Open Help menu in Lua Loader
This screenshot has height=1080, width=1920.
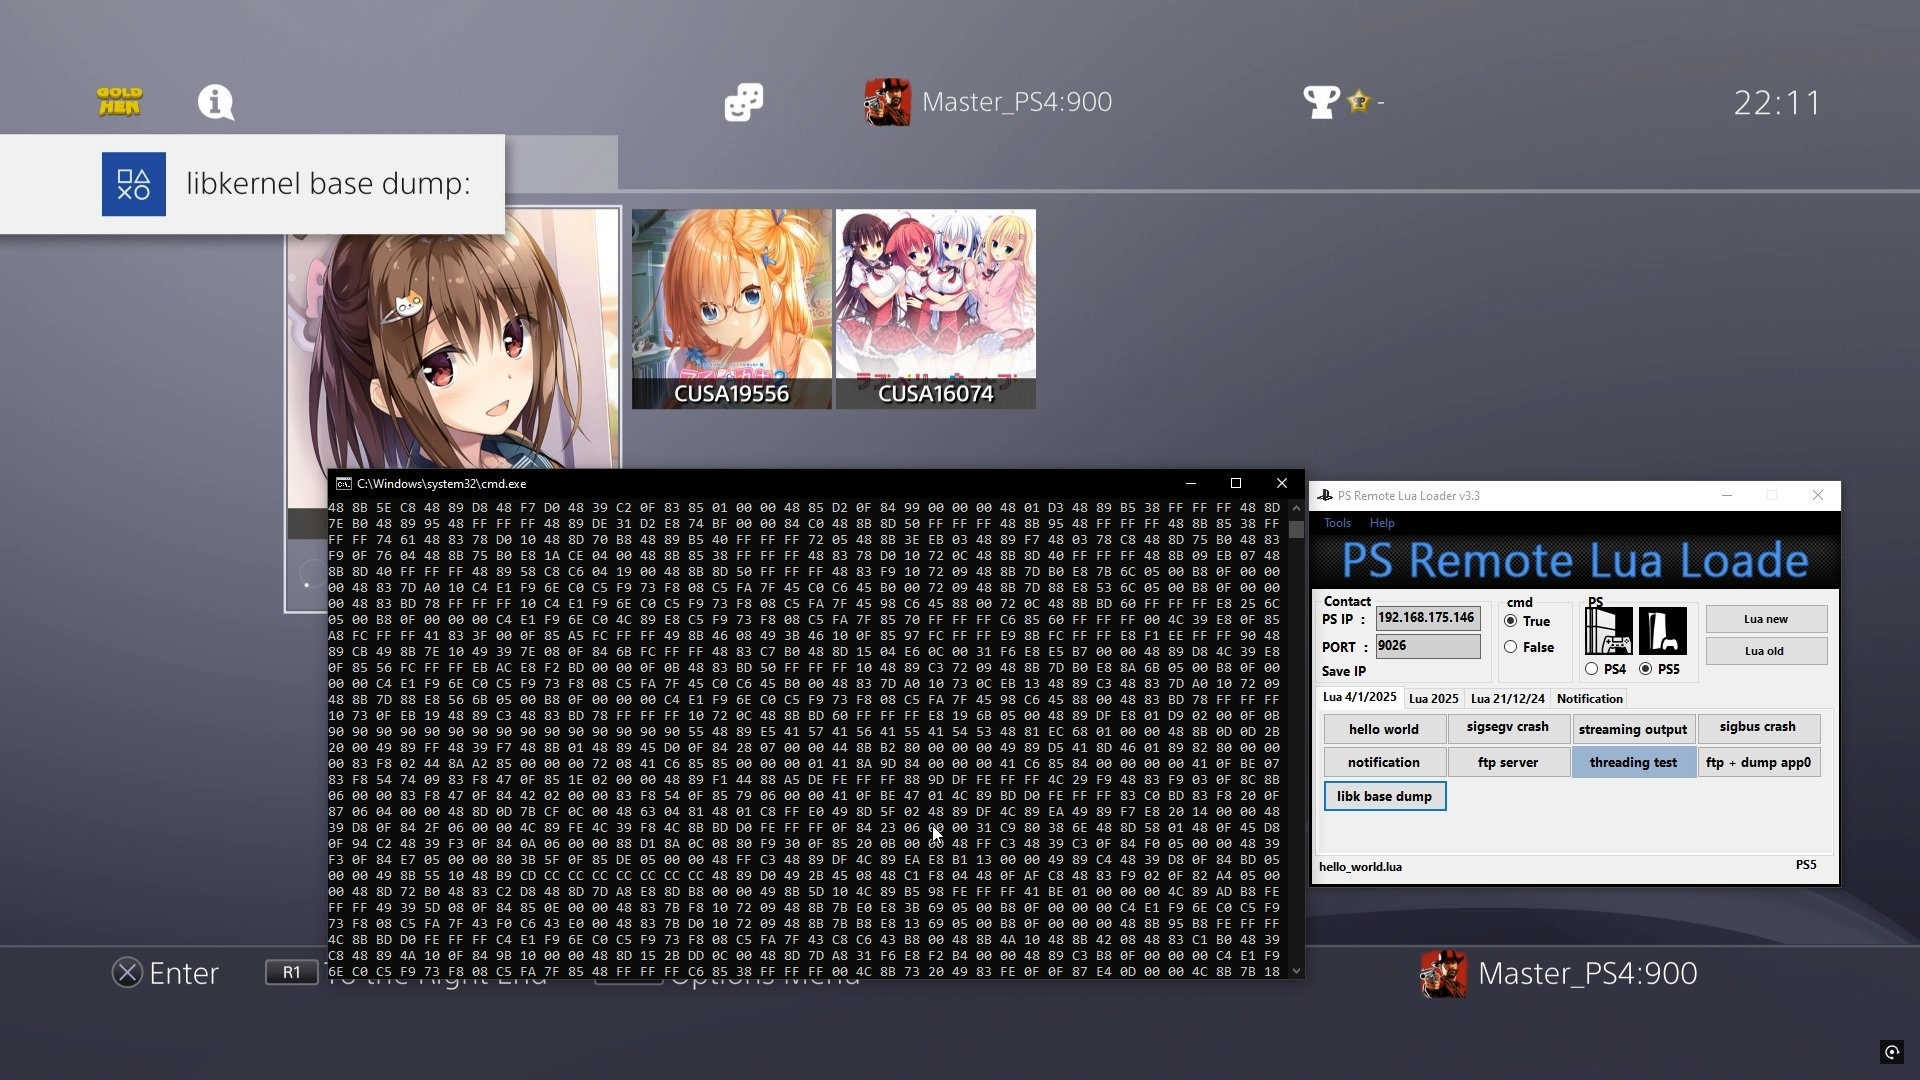[1382, 523]
